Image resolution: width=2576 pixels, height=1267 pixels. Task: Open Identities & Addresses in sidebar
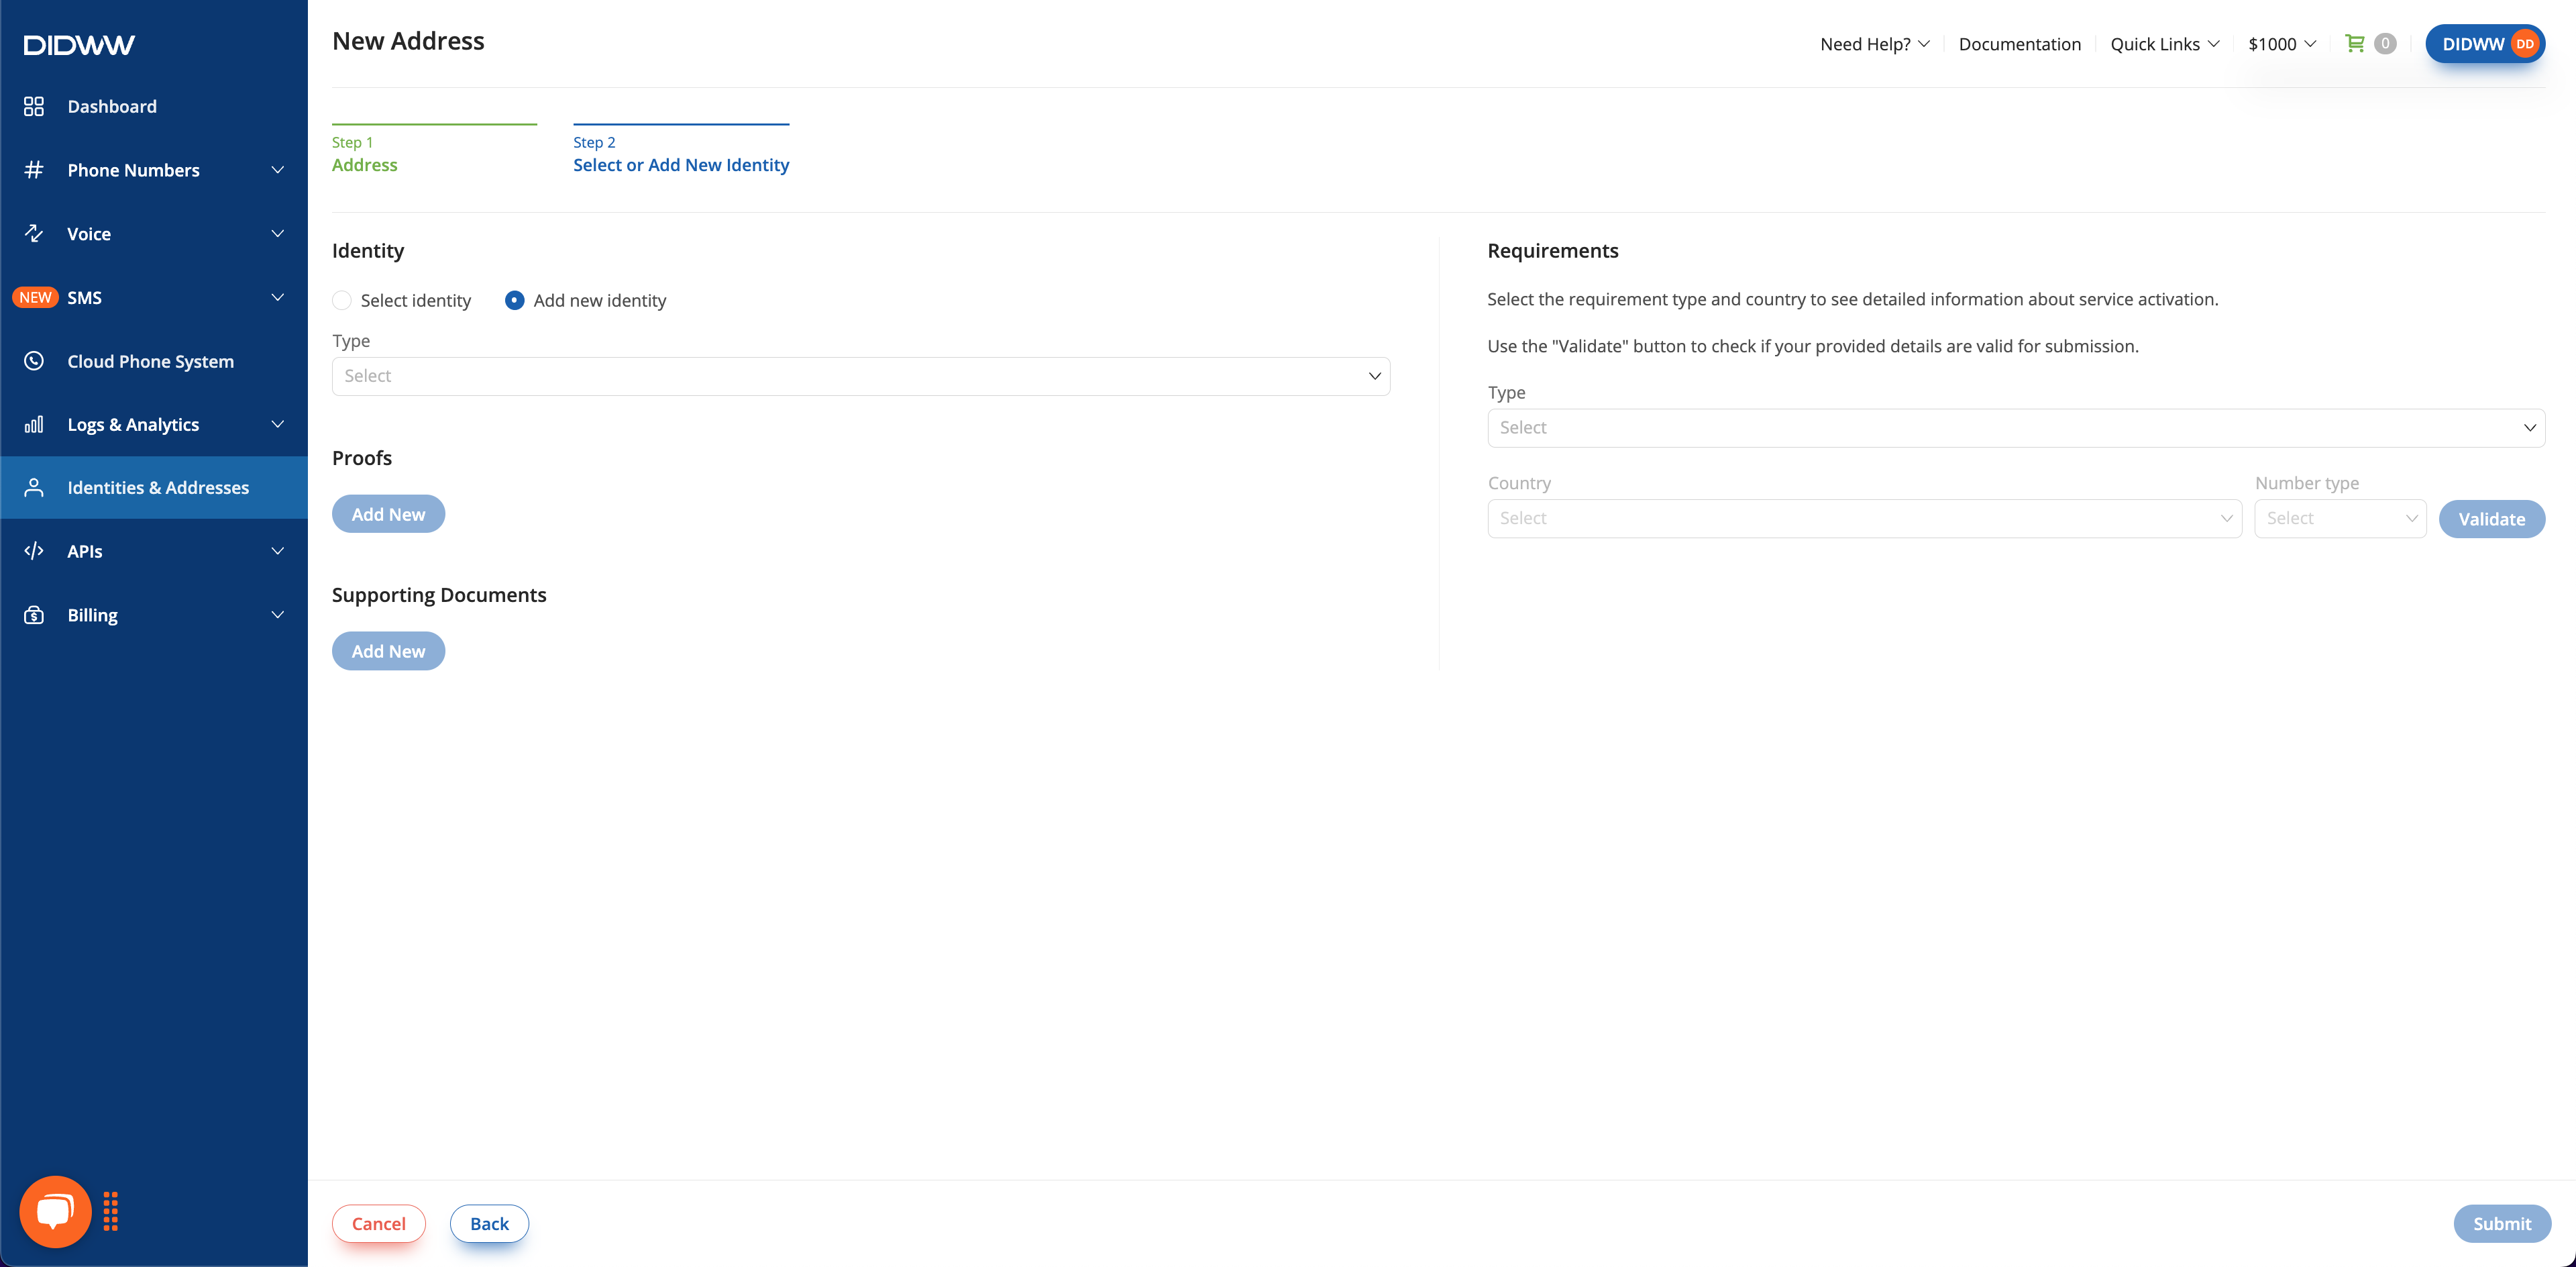154,487
